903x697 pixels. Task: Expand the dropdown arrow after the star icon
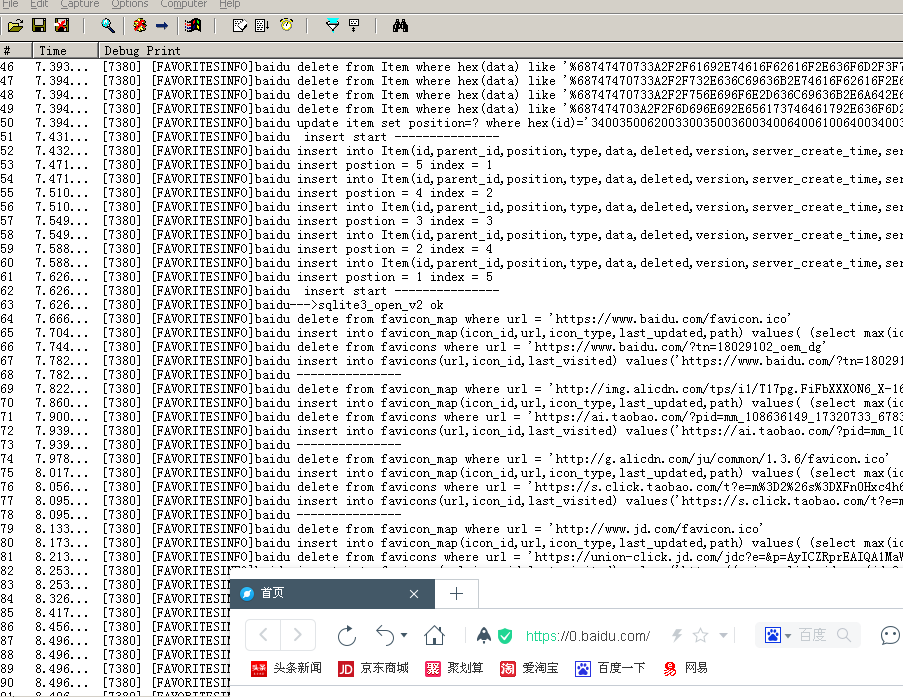723,635
